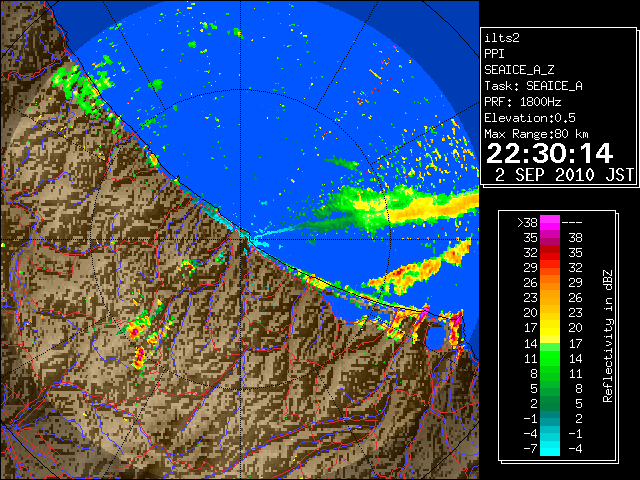Image resolution: width=640 pixels, height=480 pixels.
Task: Click the 'Elevation:0.5' text
Action: coord(530,118)
